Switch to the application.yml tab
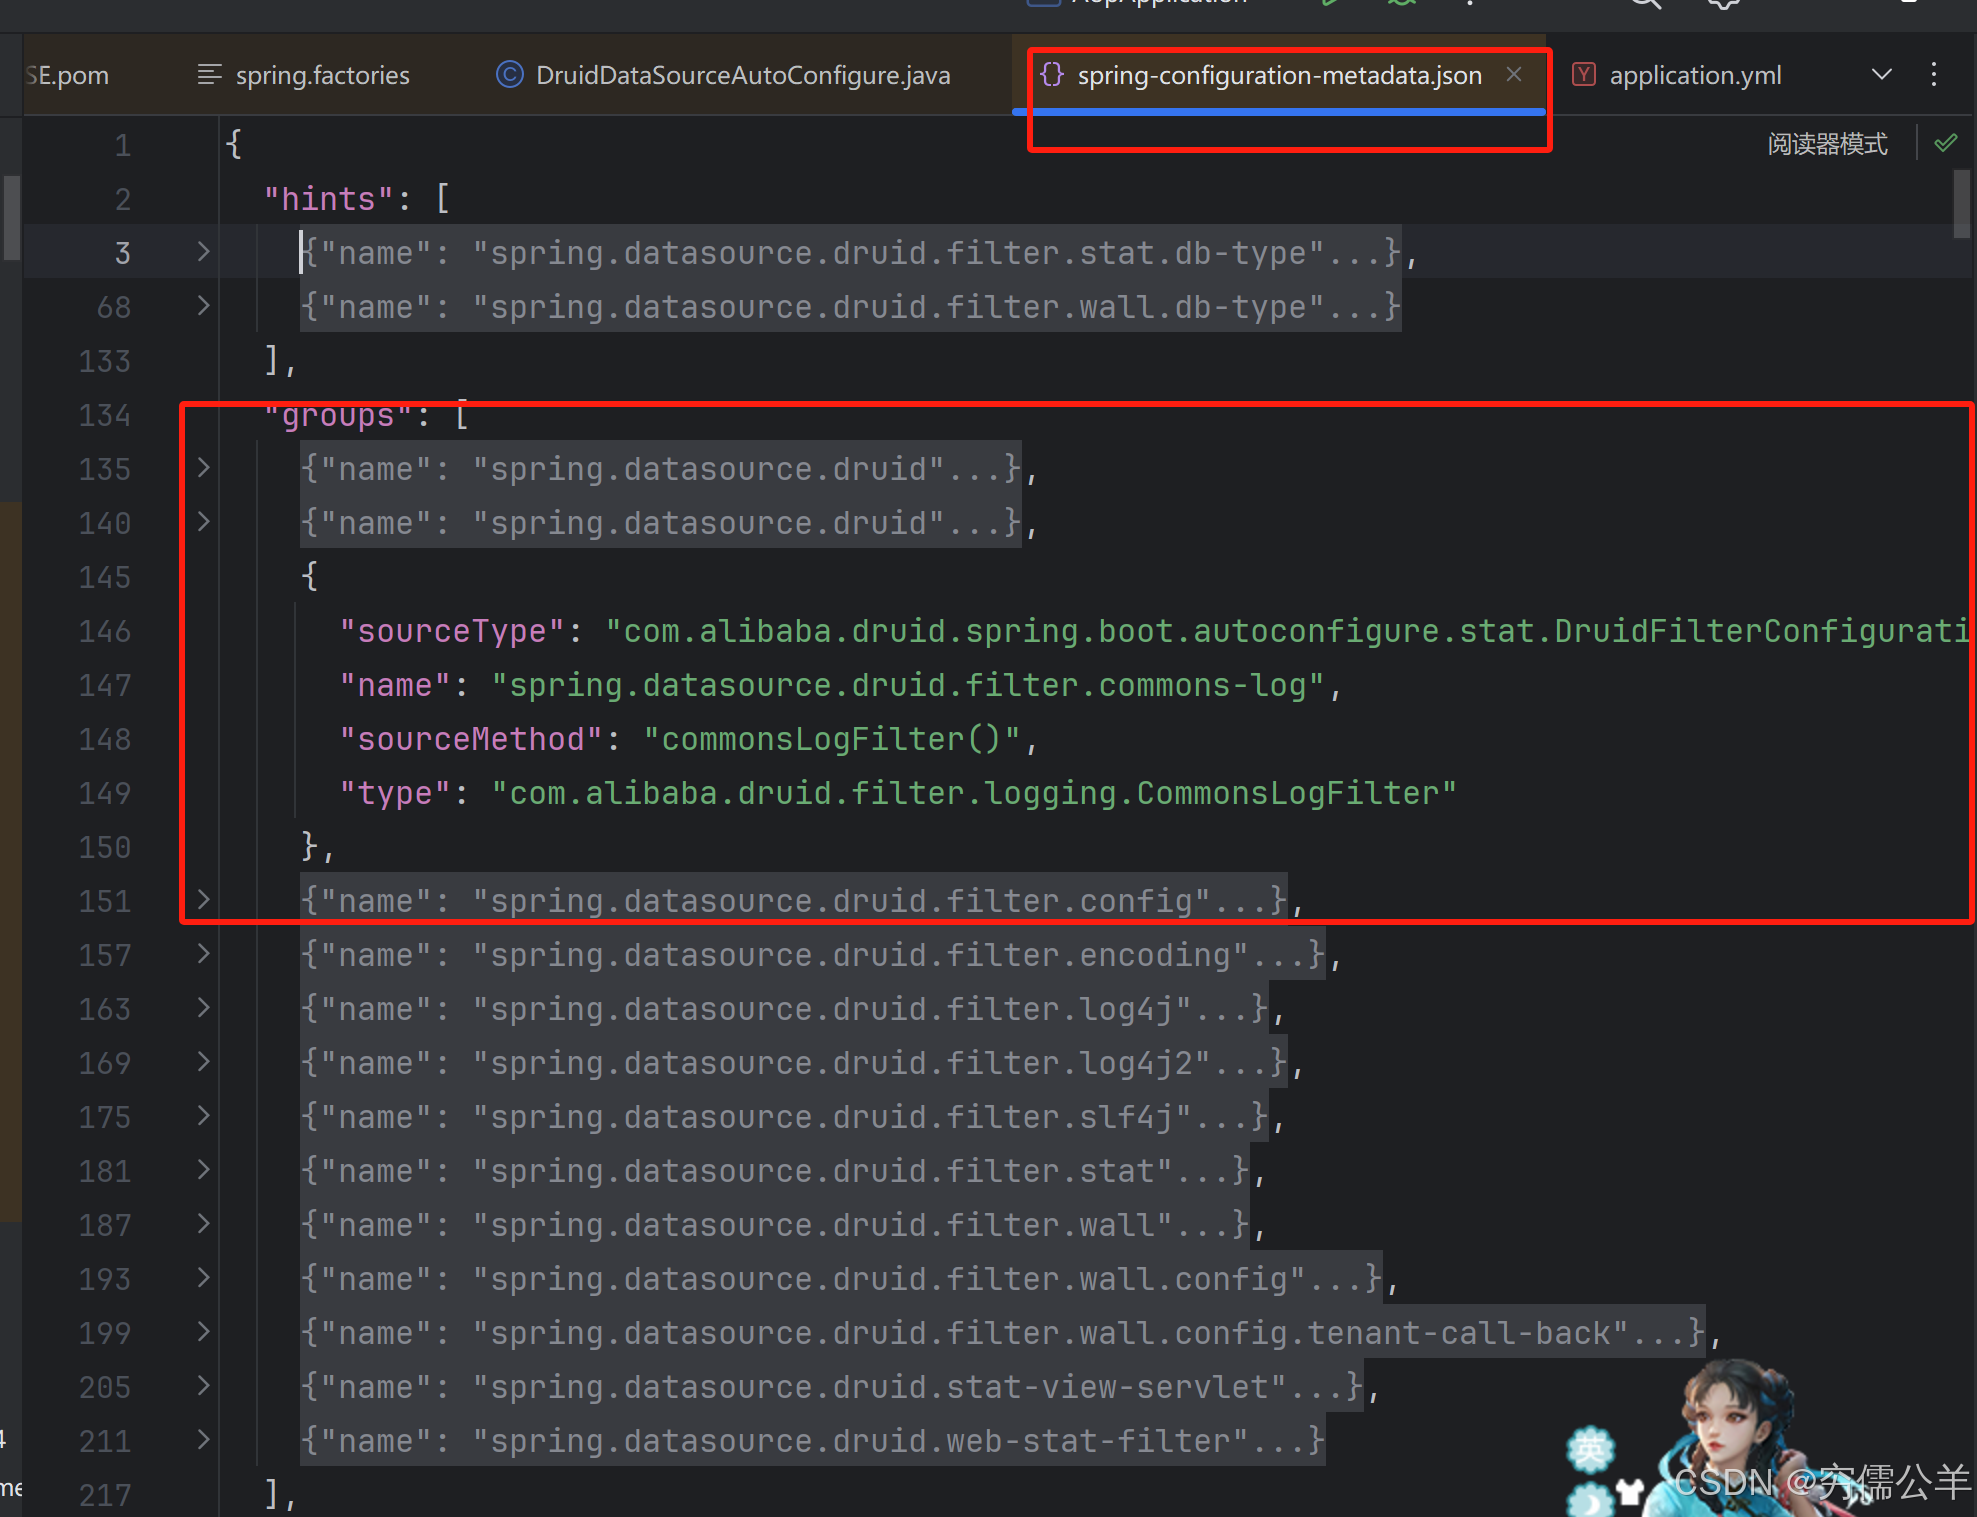The height and width of the screenshot is (1517, 1977). click(1694, 75)
